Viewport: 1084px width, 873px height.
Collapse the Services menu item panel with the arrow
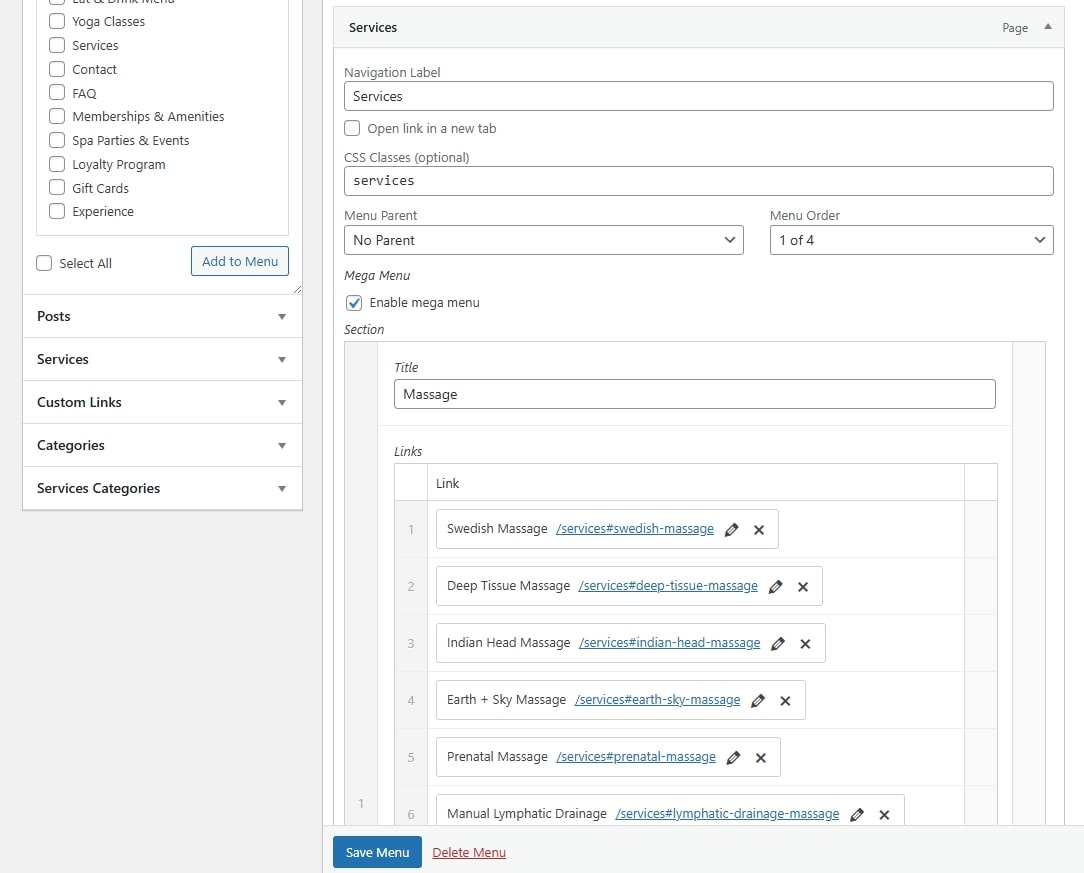(x=1047, y=27)
